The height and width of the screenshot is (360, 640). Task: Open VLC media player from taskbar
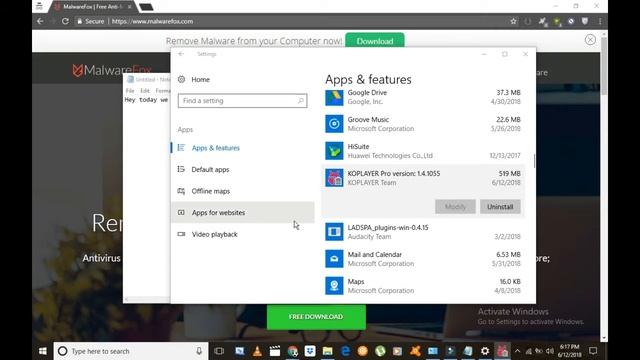[x=257, y=351]
